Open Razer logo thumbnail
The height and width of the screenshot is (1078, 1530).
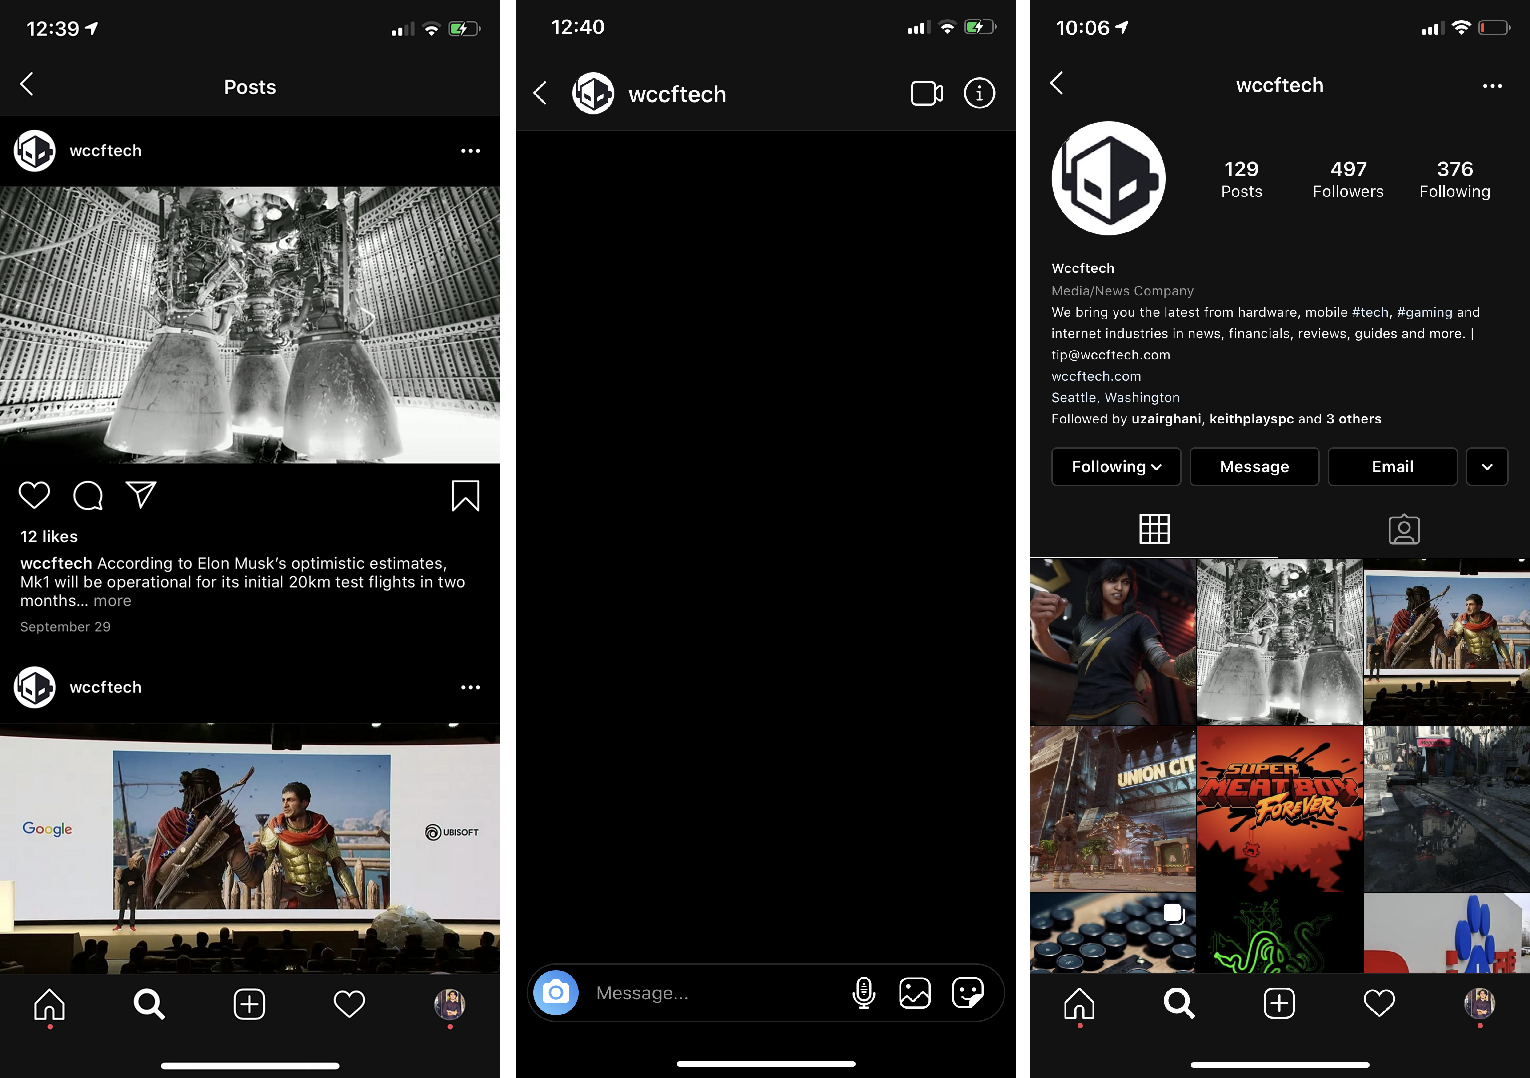[1279, 933]
